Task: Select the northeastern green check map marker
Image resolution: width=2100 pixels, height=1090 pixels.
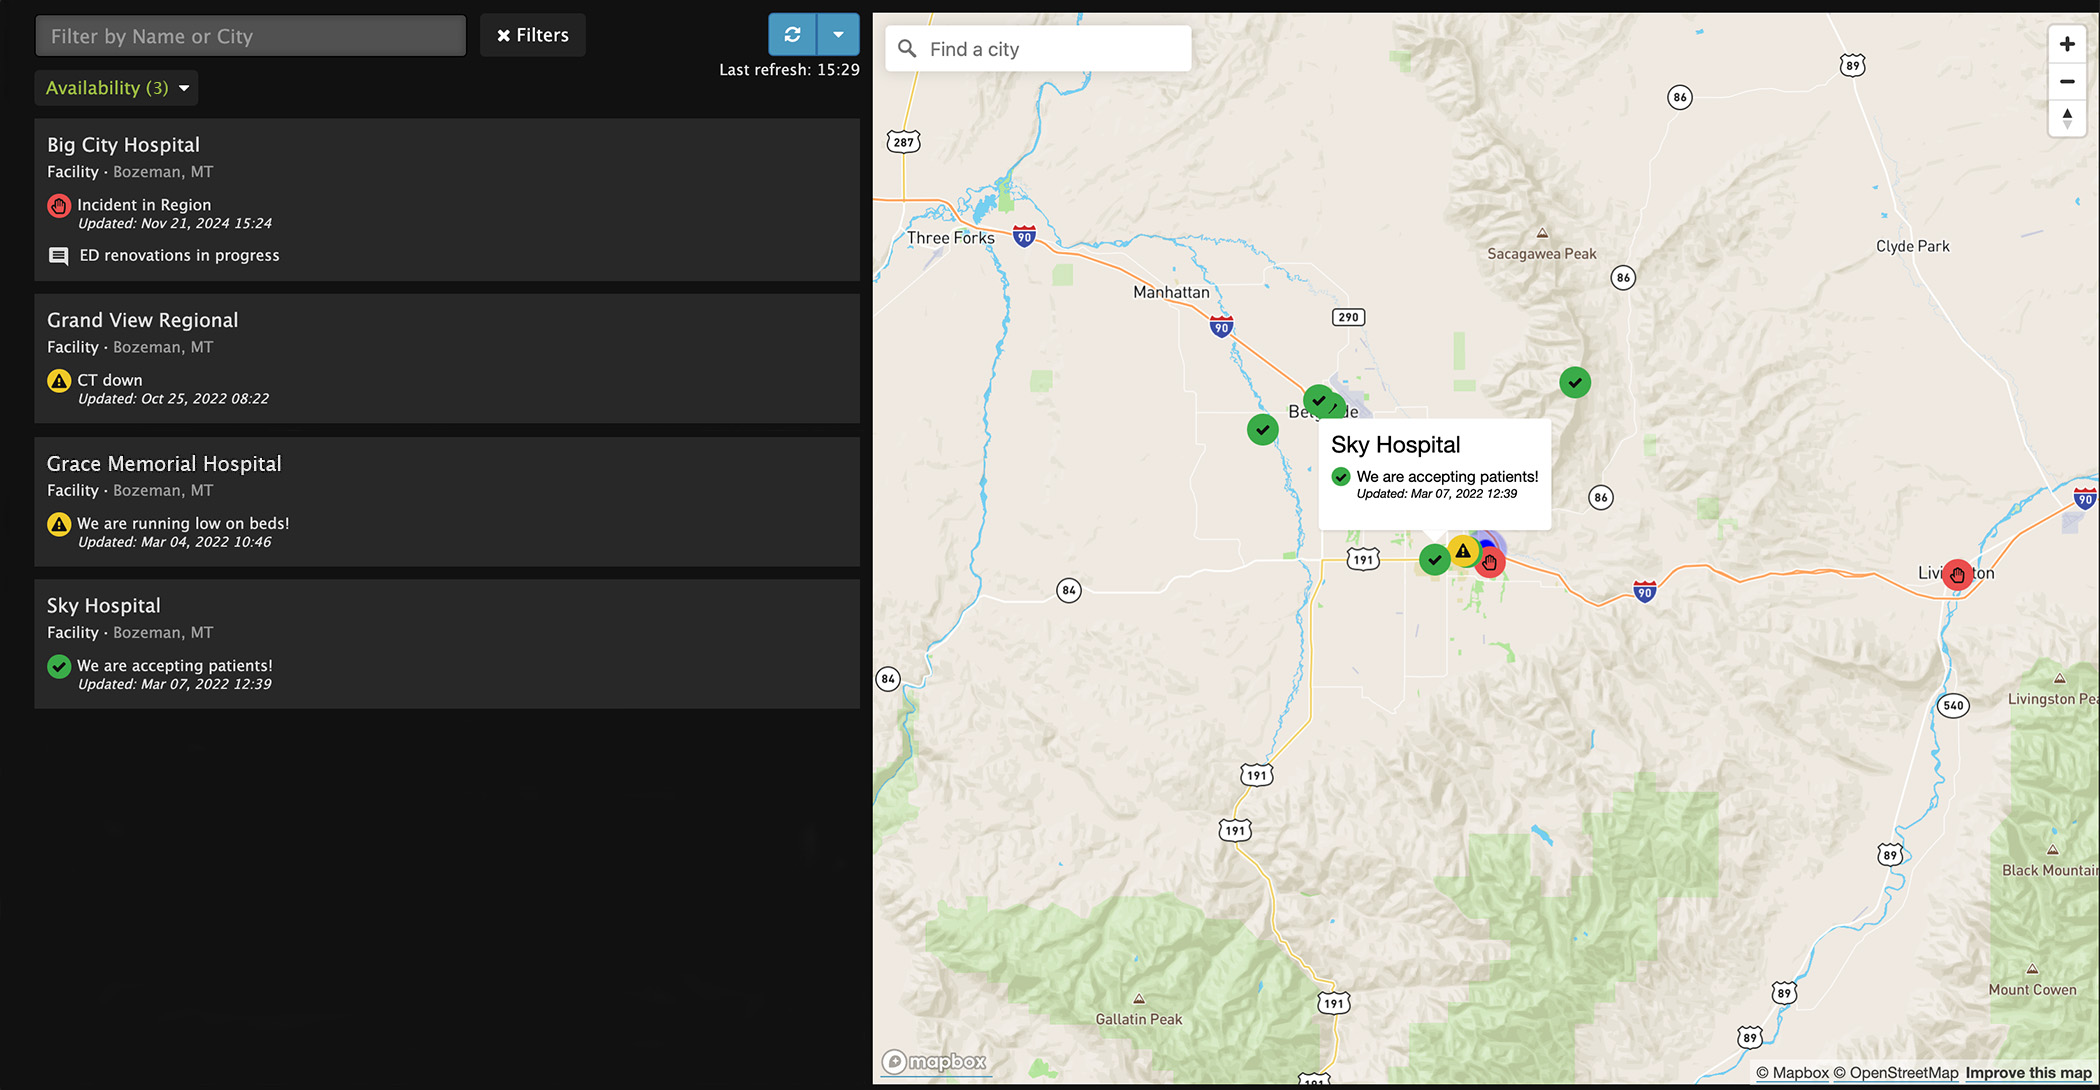Action: click(1575, 382)
